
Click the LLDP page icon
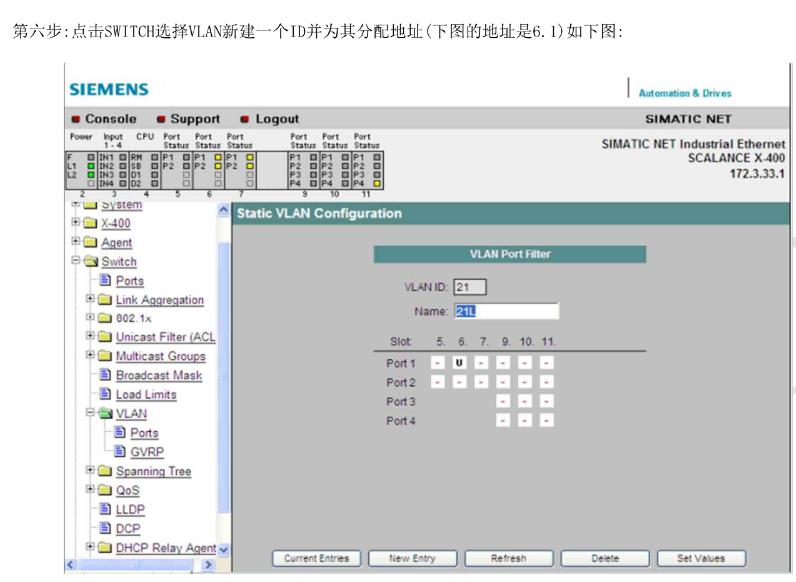click(x=105, y=509)
